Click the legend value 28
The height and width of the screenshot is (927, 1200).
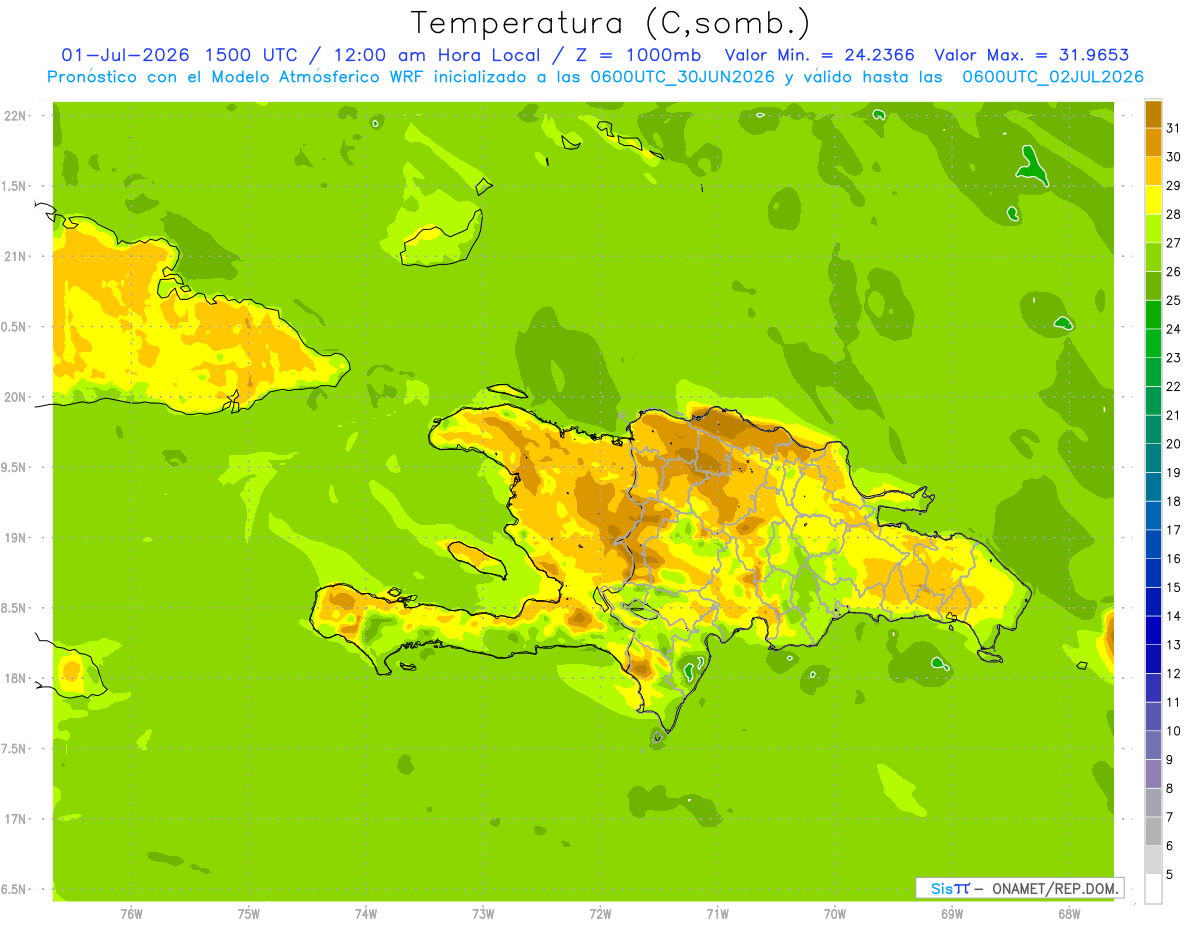tap(1174, 214)
